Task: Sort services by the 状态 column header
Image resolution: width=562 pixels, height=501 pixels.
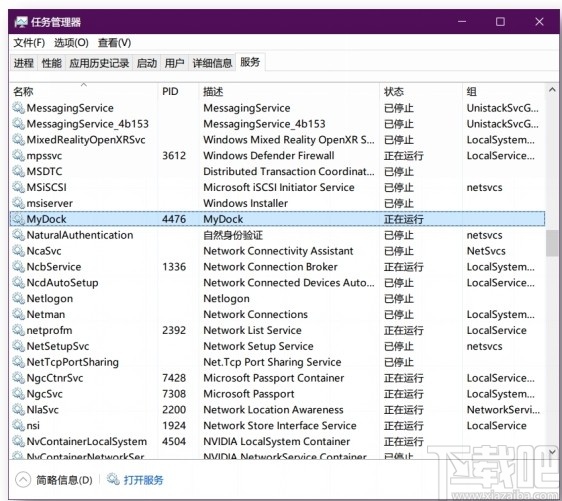Action: point(421,92)
